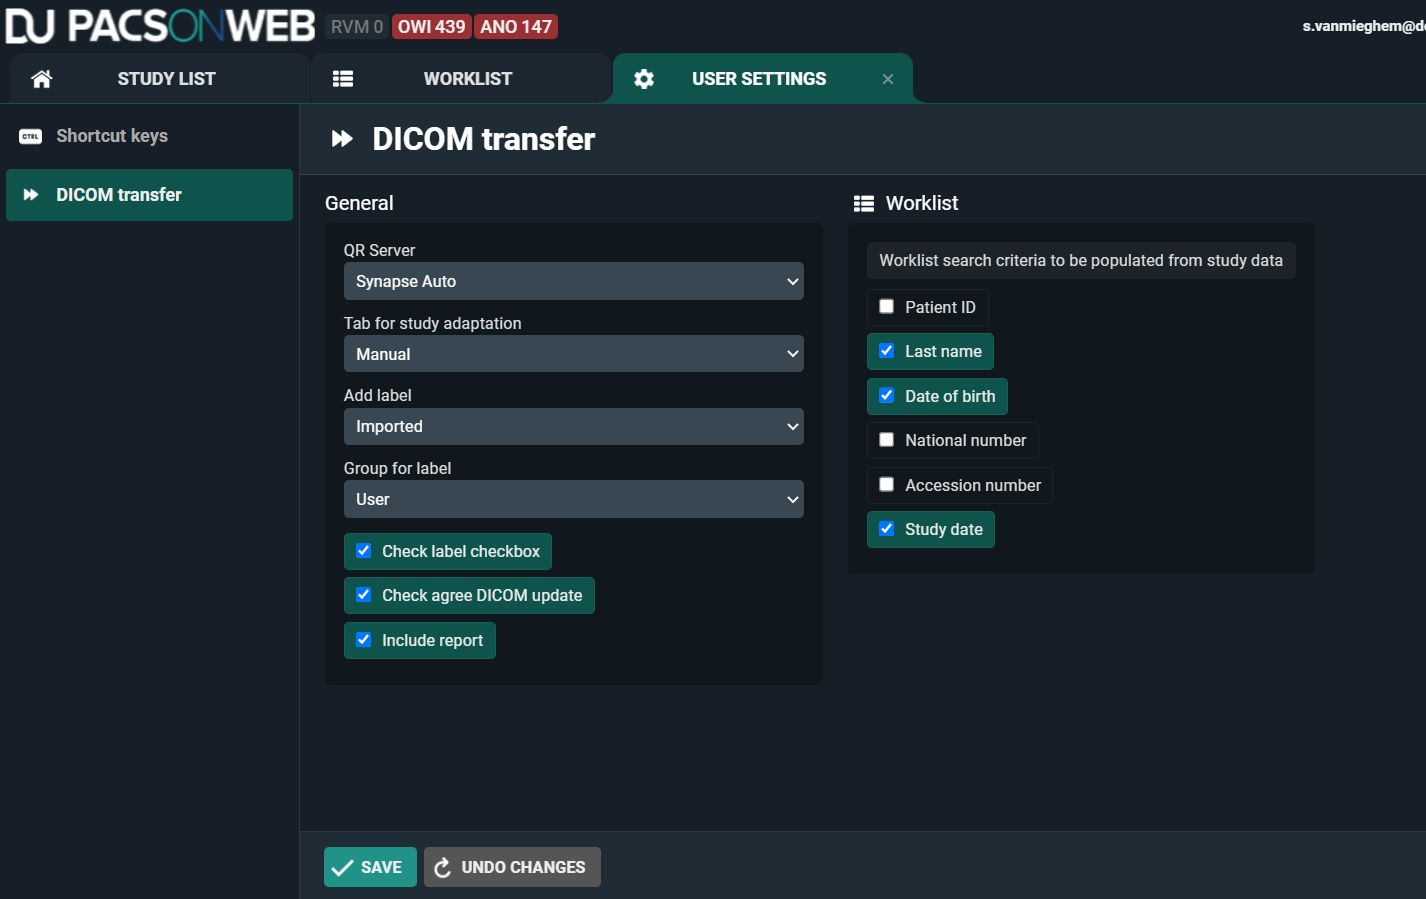1426x899 pixels.
Task: Click the PACSonWEB logo
Action: [x=160, y=27]
